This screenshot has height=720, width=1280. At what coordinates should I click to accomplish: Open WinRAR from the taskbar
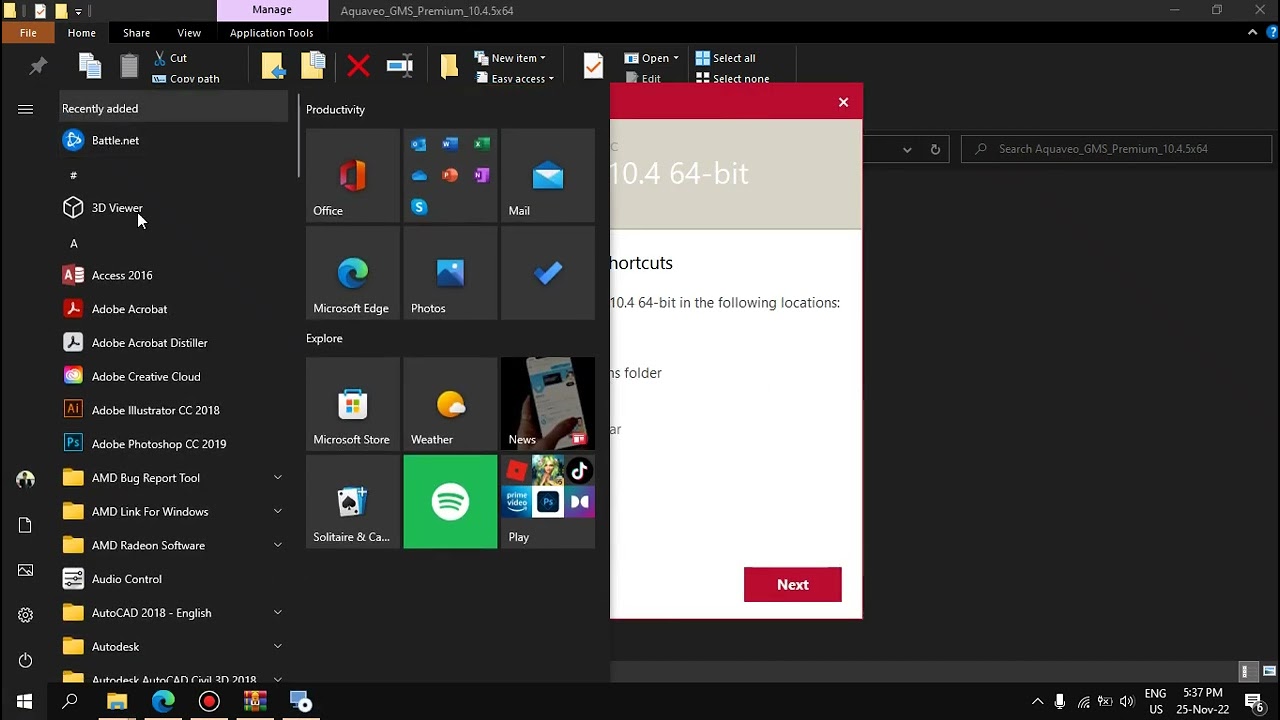(255, 702)
